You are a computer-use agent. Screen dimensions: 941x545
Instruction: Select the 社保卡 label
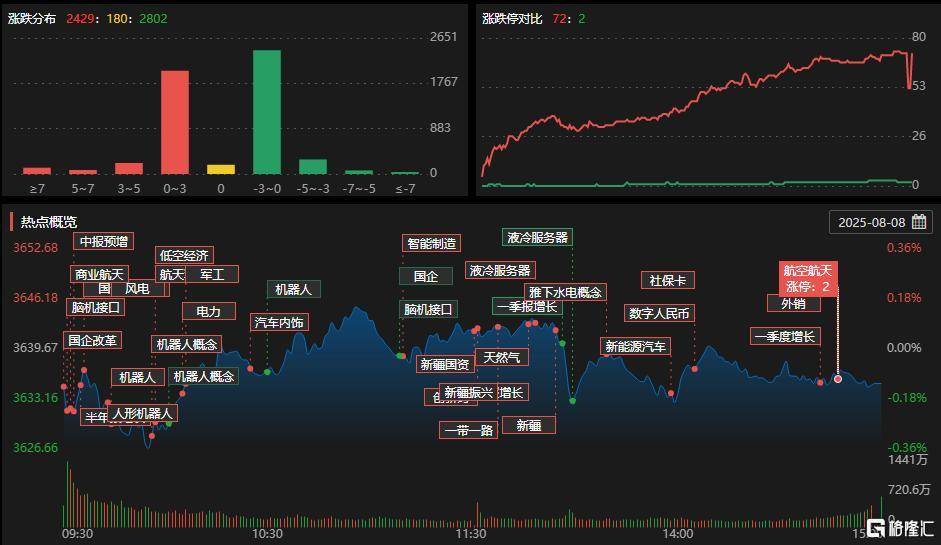pyautogui.click(x=667, y=280)
